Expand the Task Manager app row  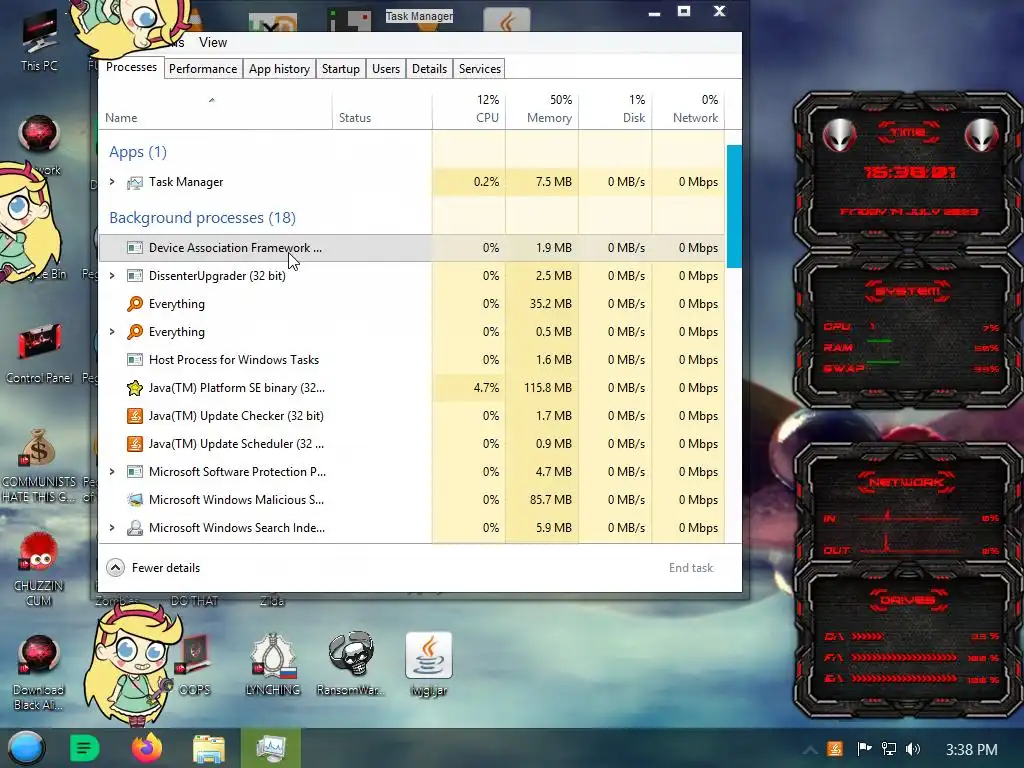[112, 182]
